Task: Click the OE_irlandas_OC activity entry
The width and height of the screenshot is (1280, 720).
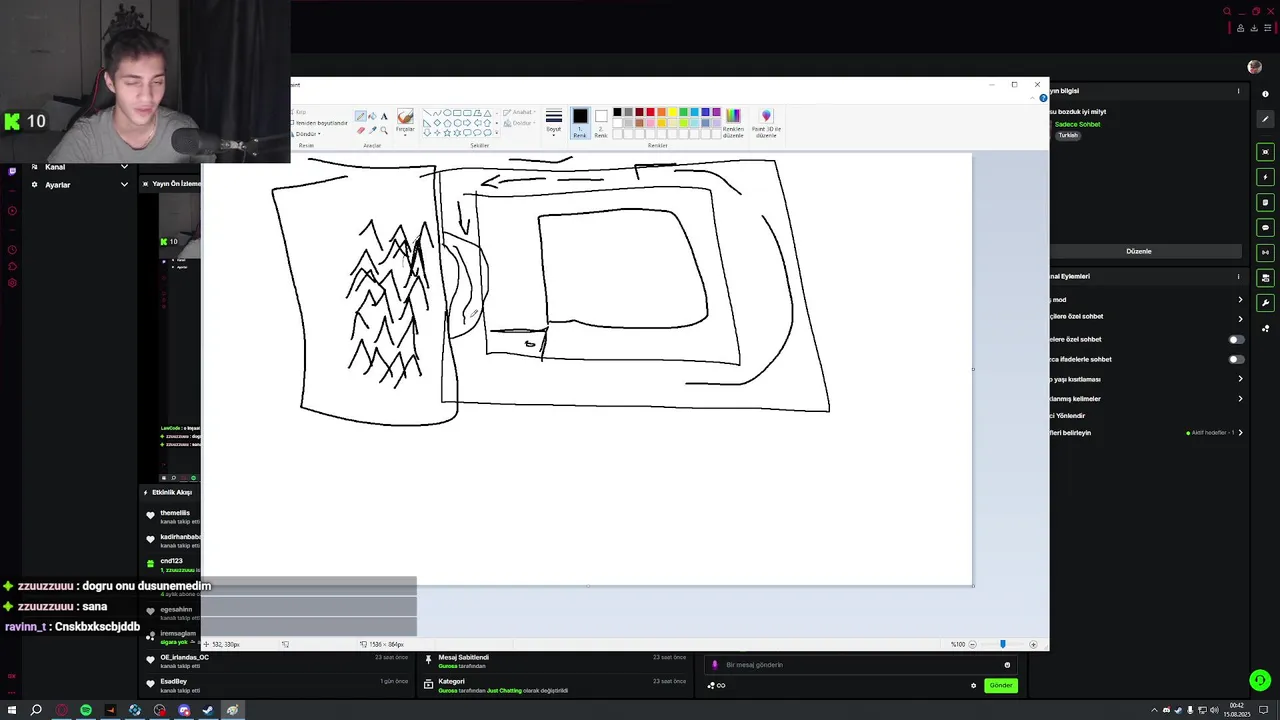Action: [x=278, y=661]
